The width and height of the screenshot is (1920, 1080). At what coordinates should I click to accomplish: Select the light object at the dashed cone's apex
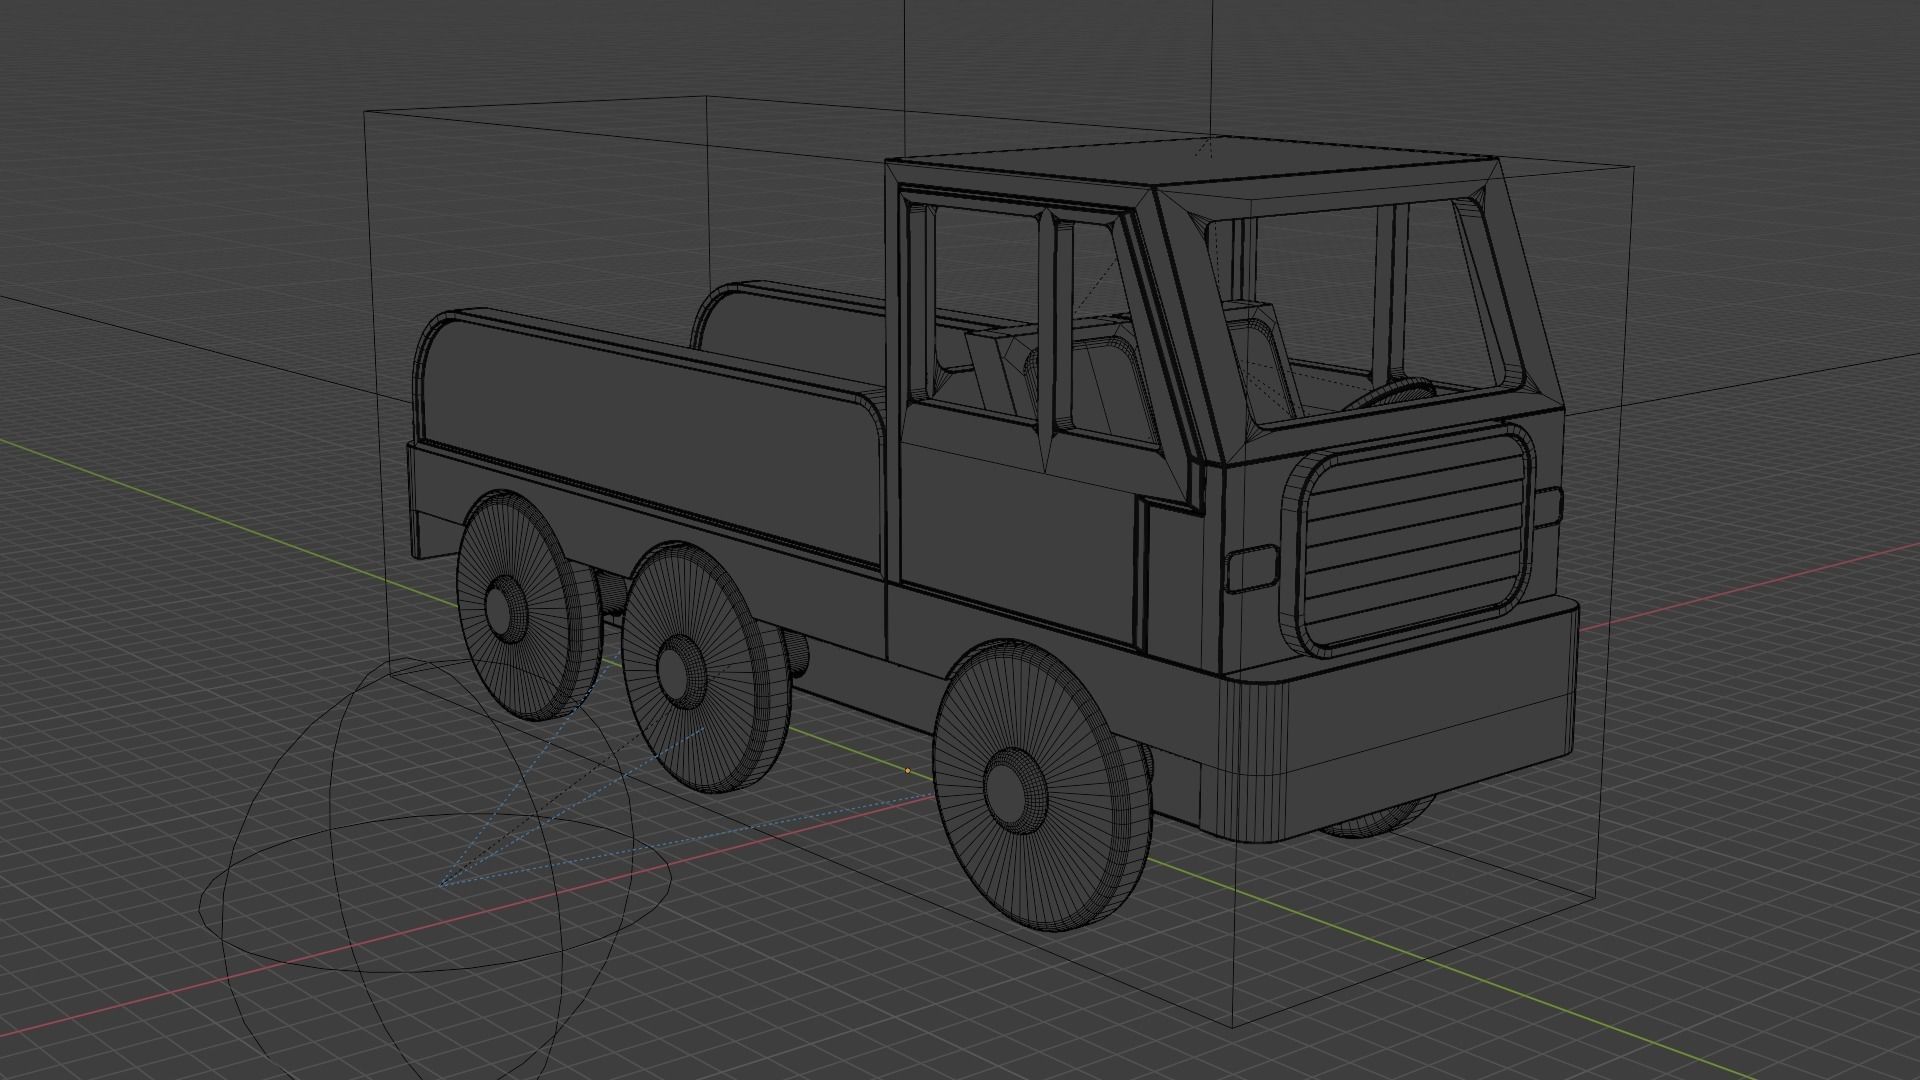pyautogui.click(x=441, y=884)
